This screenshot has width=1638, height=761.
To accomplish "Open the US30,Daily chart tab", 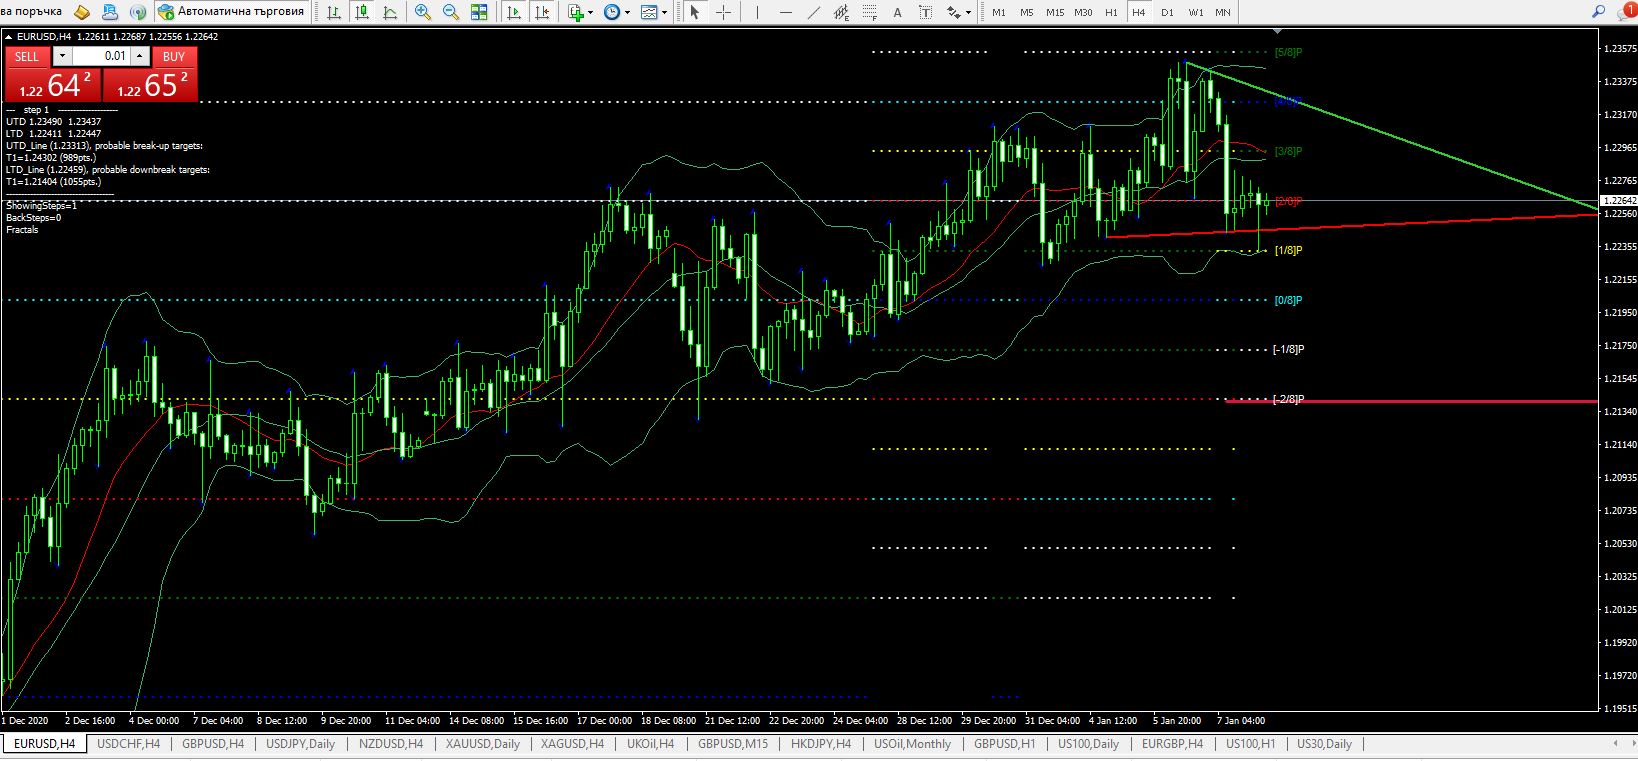I will point(1324,744).
